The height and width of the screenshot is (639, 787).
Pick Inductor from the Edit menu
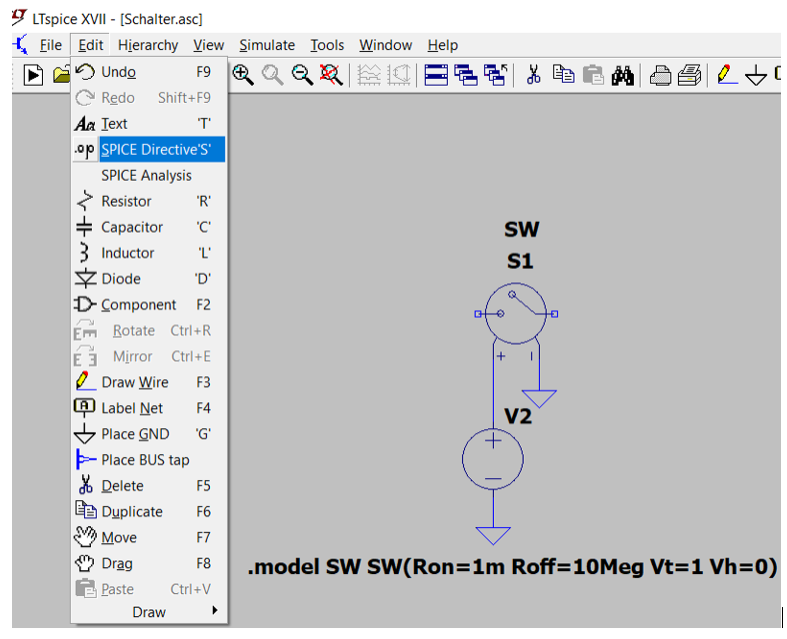(149, 253)
